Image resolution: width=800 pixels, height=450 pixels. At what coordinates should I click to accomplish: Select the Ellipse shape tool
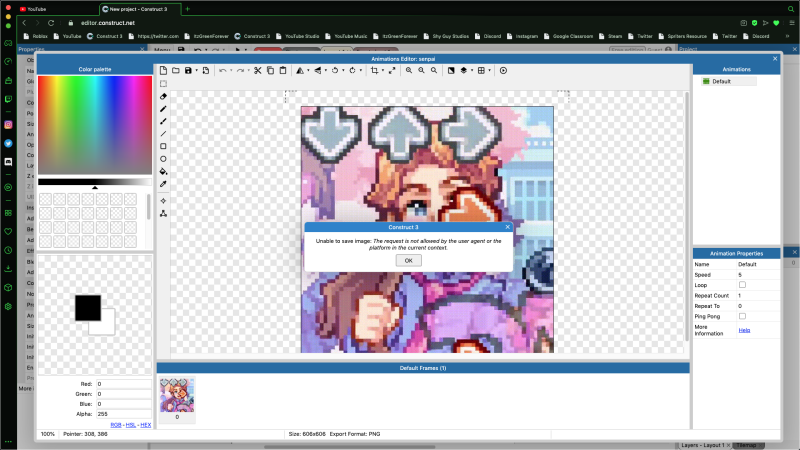(x=163, y=159)
